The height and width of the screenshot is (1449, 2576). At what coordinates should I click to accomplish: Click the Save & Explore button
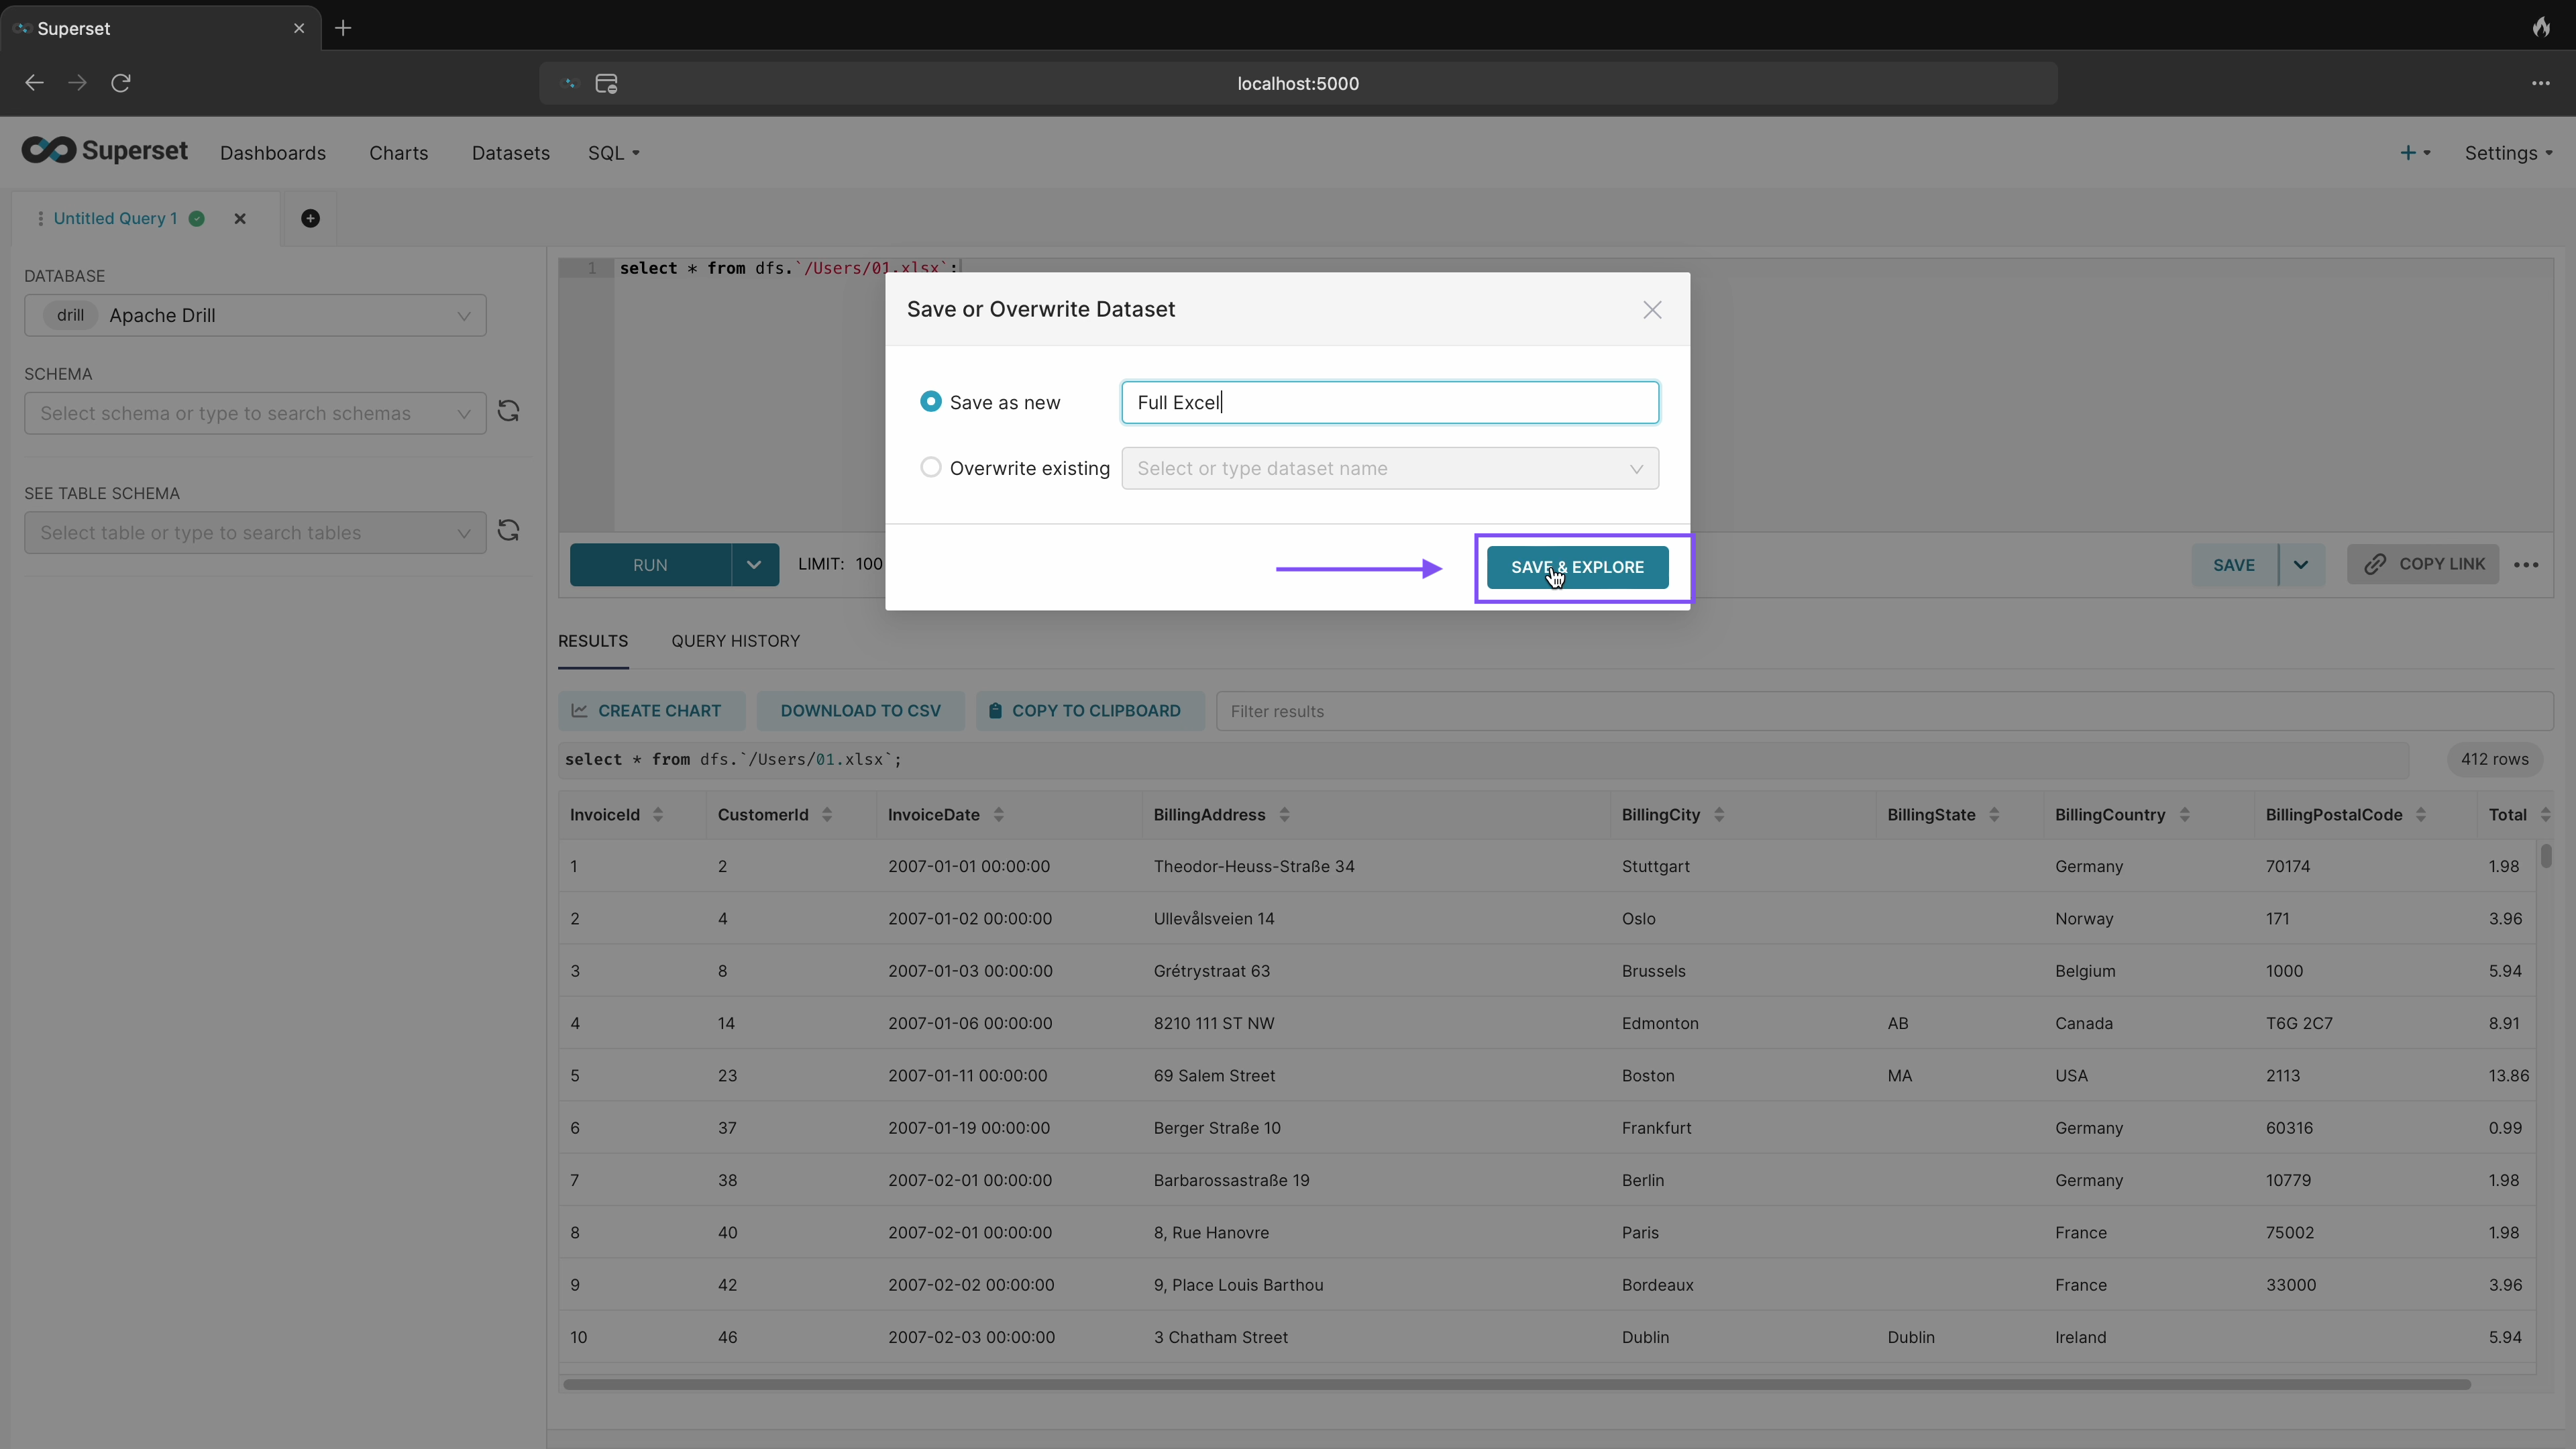[1576, 567]
